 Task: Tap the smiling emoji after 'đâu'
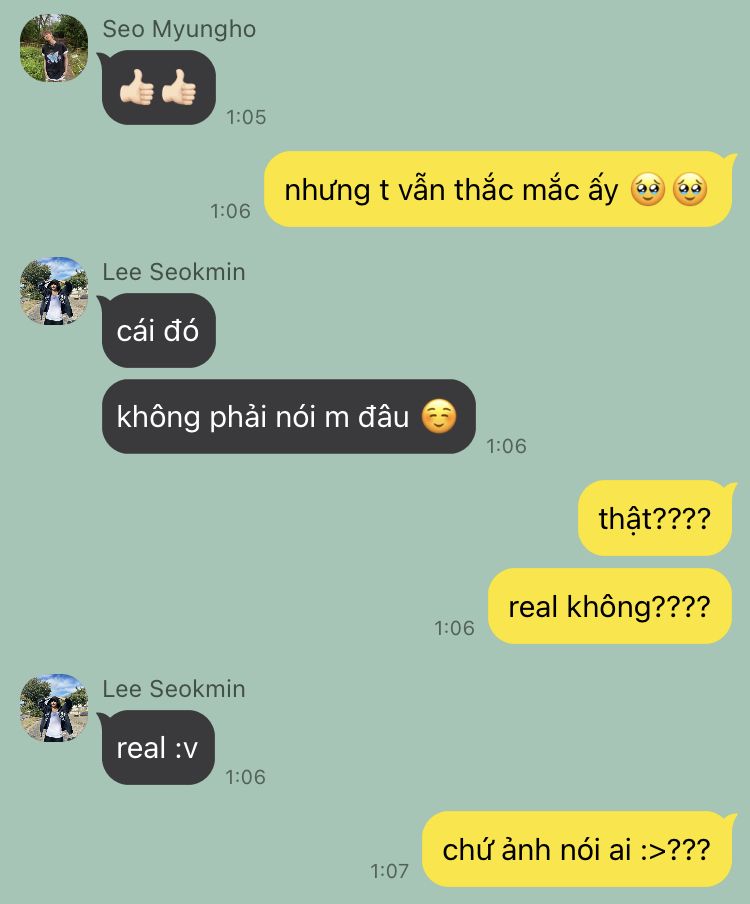pyautogui.click(x=439, y=416)
